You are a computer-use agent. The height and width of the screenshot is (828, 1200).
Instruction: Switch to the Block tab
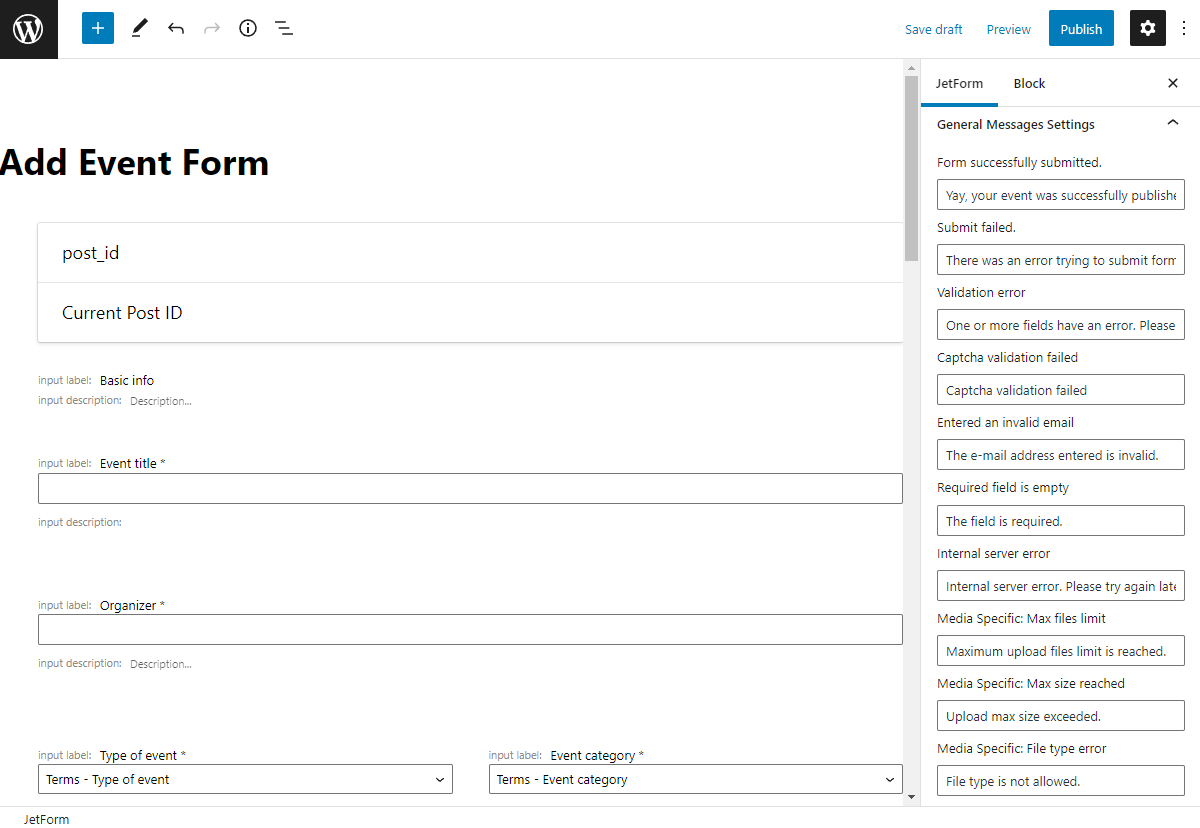(x=1029, y=83)
